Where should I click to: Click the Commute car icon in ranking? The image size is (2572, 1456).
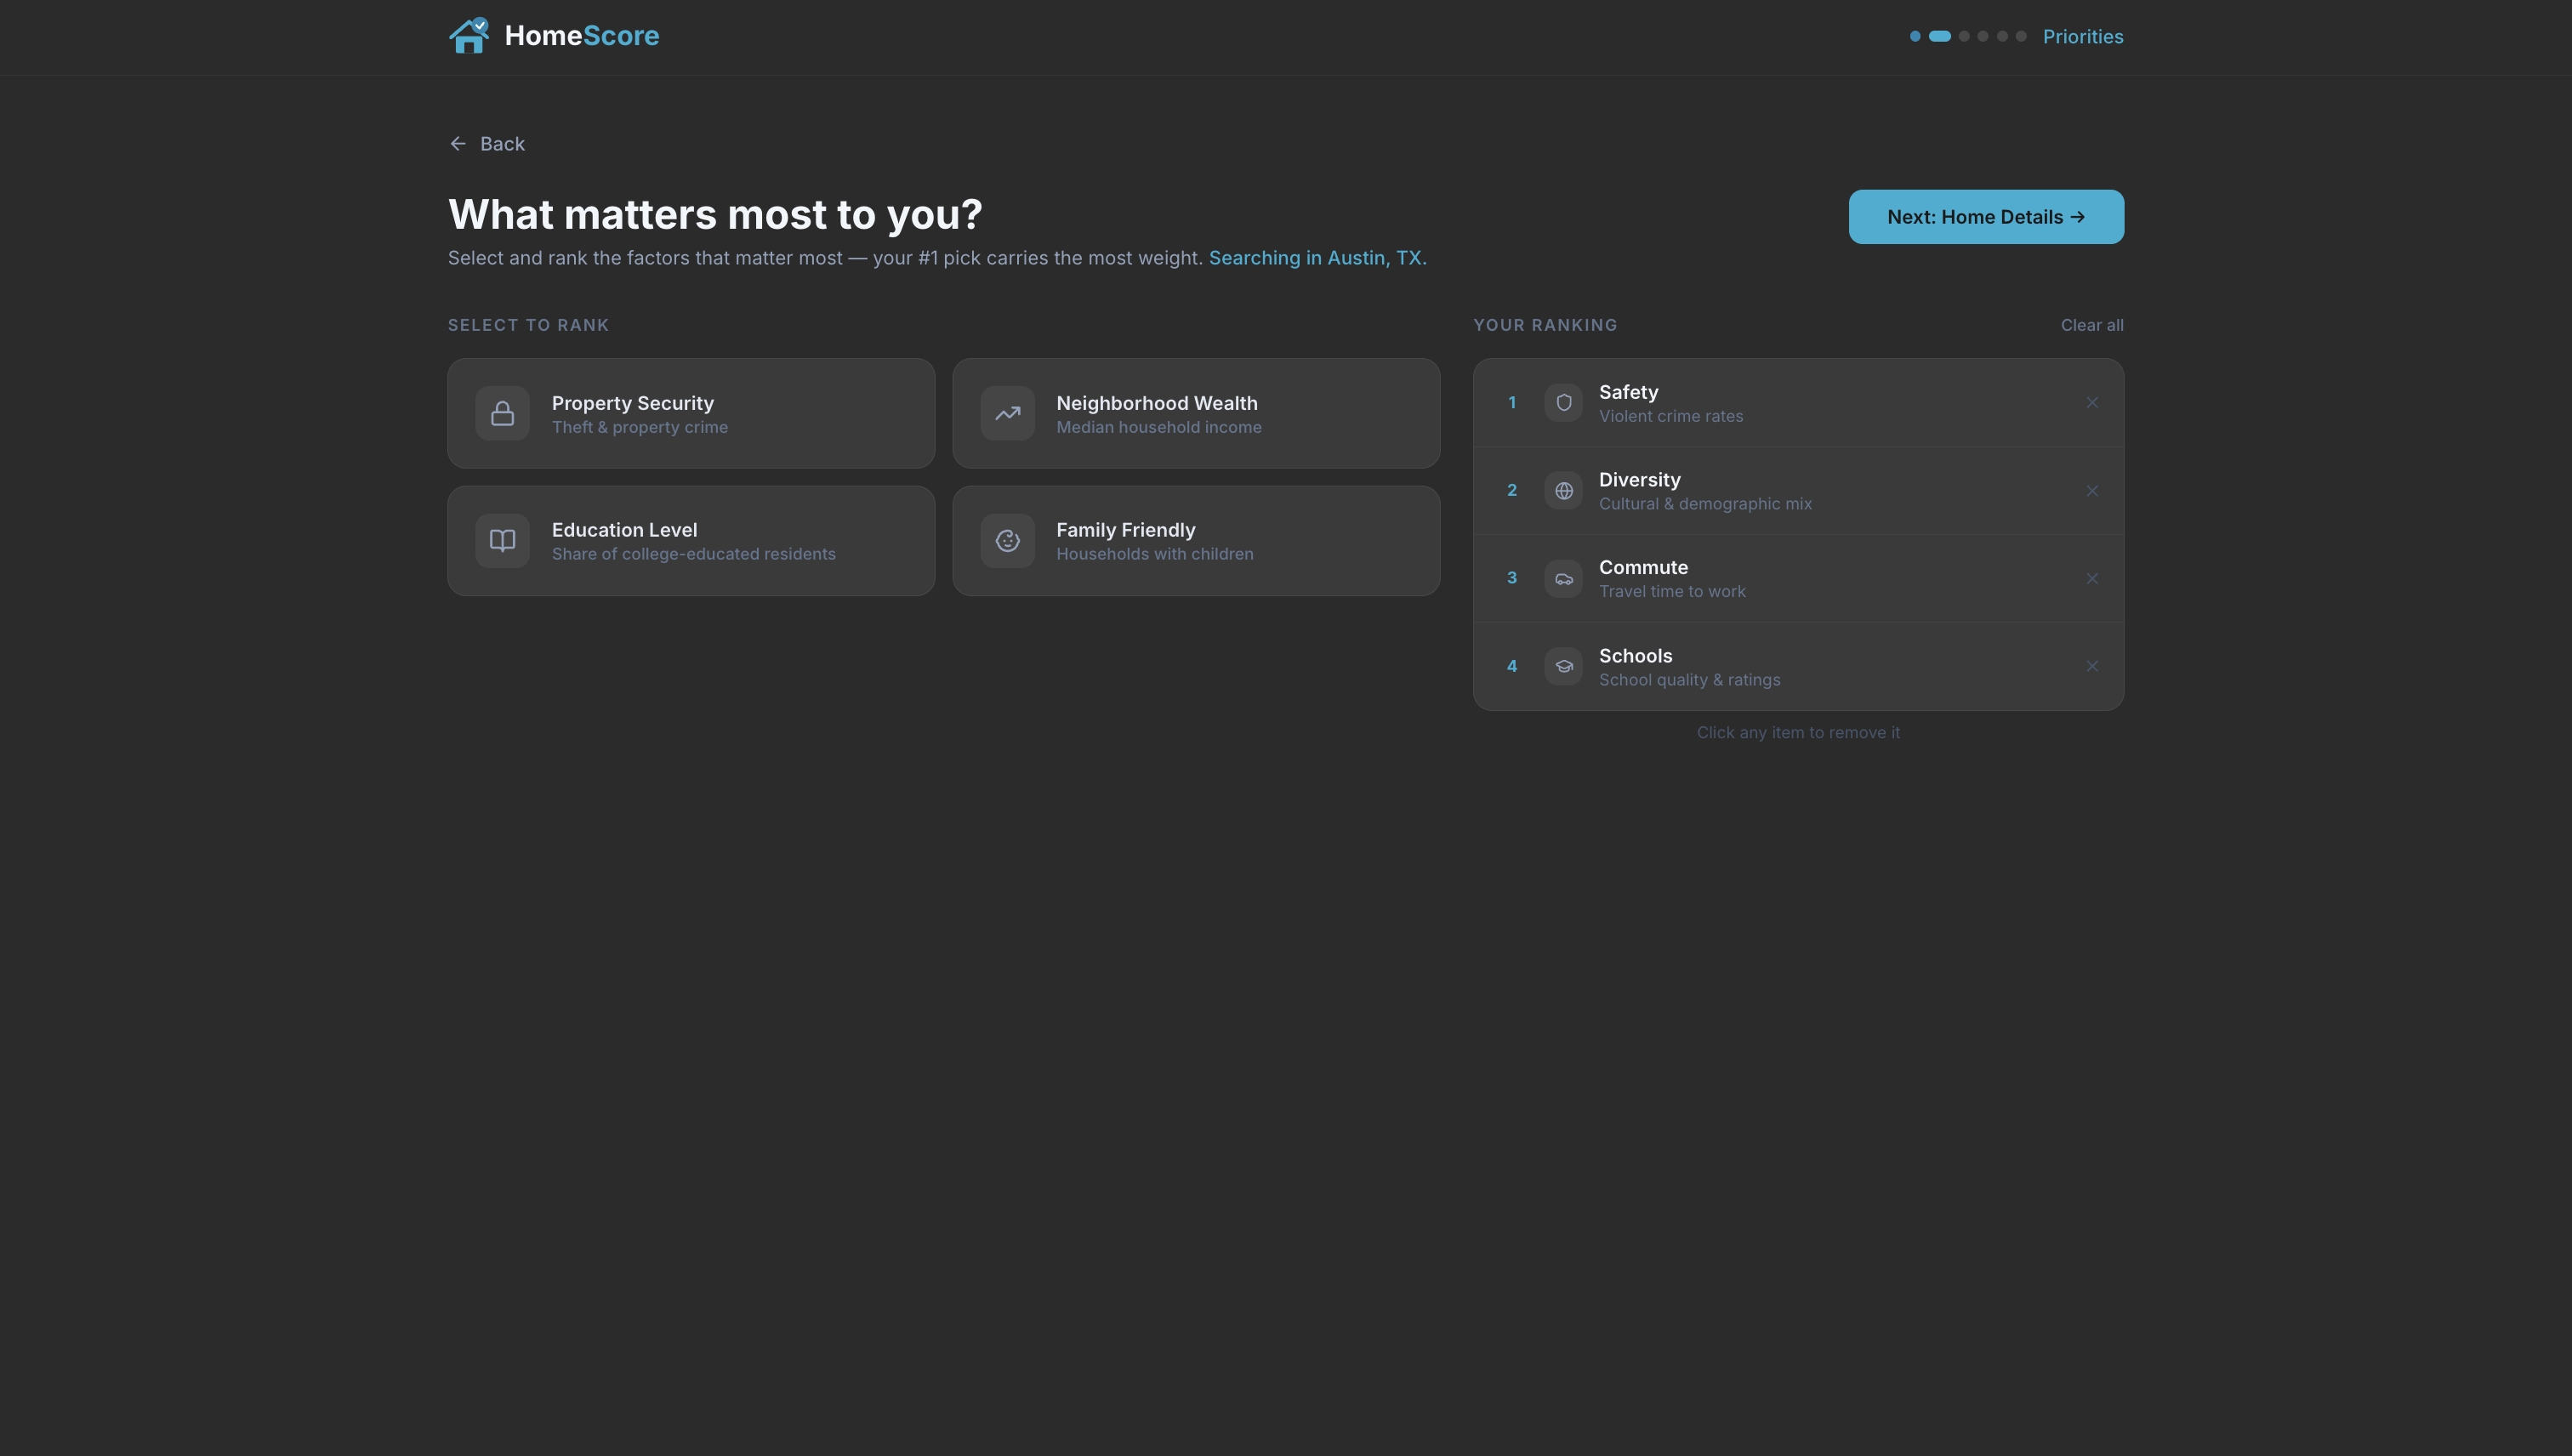click(1563, 579)
